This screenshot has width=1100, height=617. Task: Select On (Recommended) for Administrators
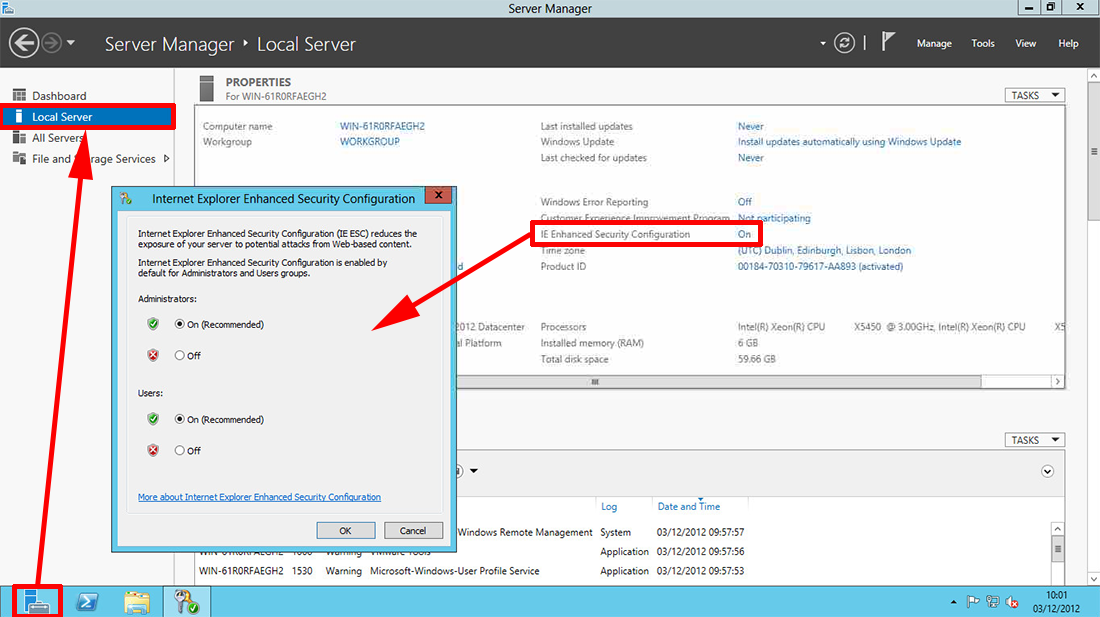180,324
